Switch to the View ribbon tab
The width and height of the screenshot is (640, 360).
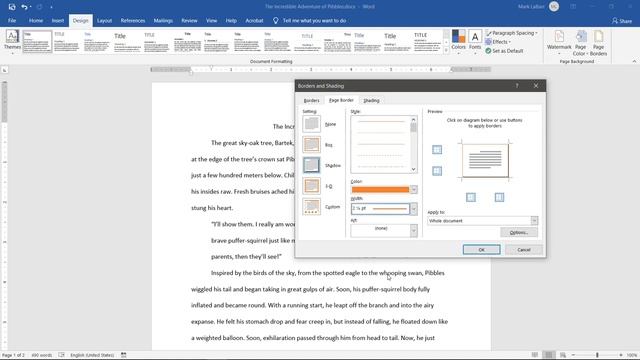click(x=211, y=20)
